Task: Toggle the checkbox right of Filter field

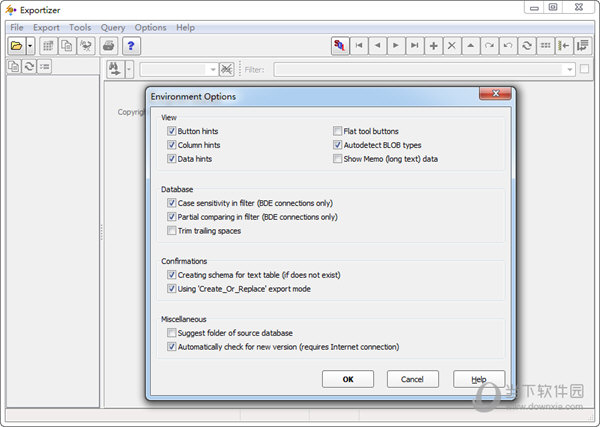Action: pos(584,69)
